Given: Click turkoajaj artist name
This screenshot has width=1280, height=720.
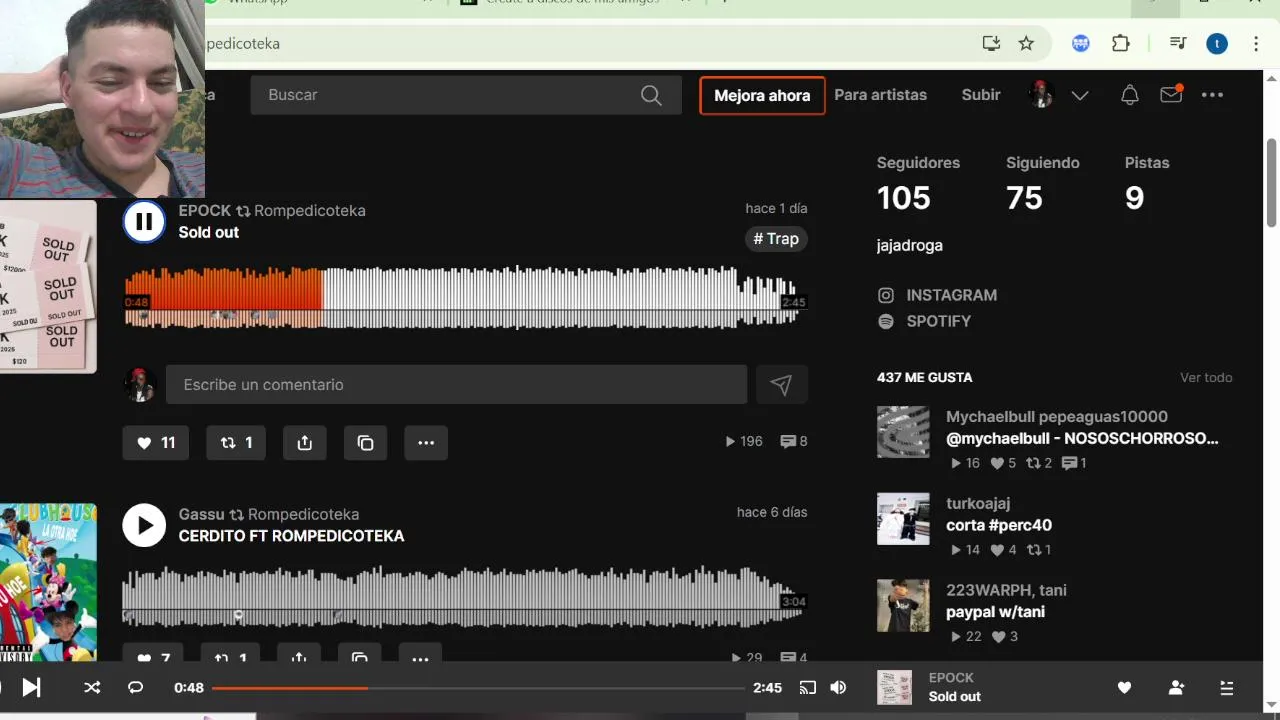Looking at the screenshot, I should coord(978,503).
